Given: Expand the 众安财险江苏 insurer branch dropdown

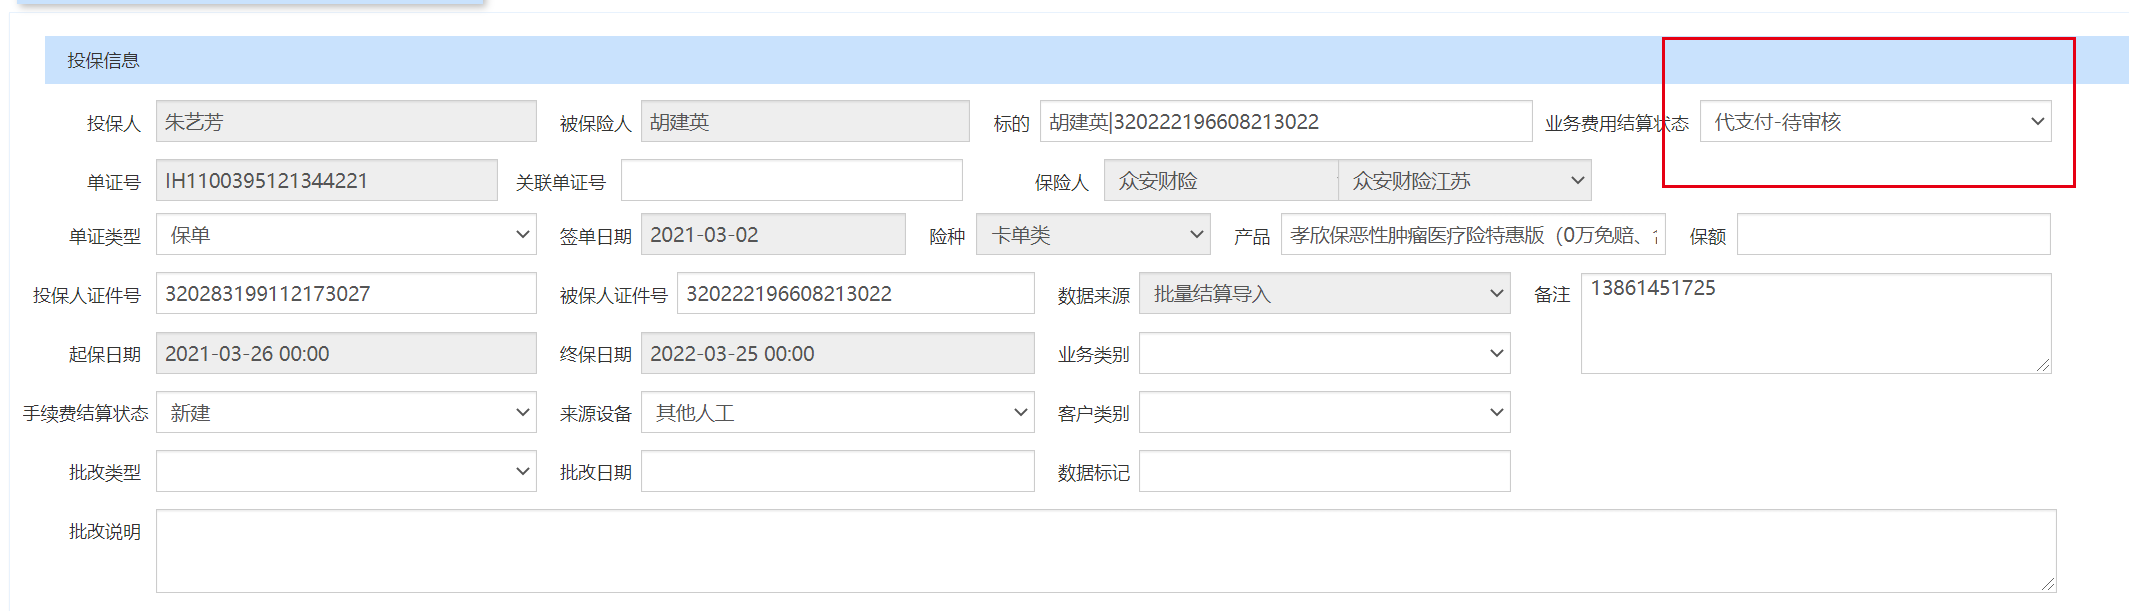Looking at the screenshot, I should 1464,181.
